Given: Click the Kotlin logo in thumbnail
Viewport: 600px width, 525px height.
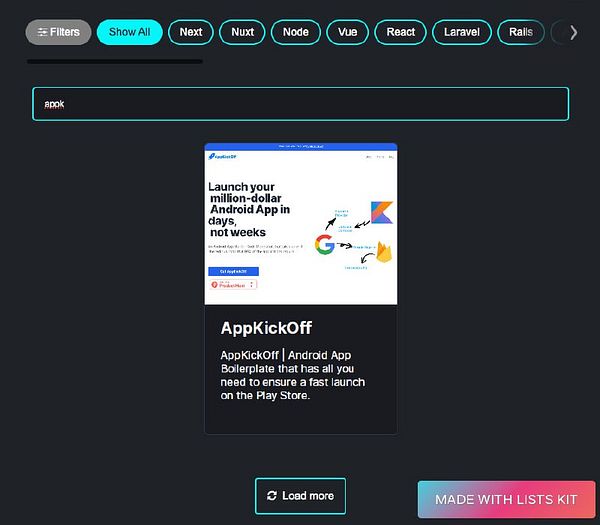Looking at the screenshot, I should point(382,212).
